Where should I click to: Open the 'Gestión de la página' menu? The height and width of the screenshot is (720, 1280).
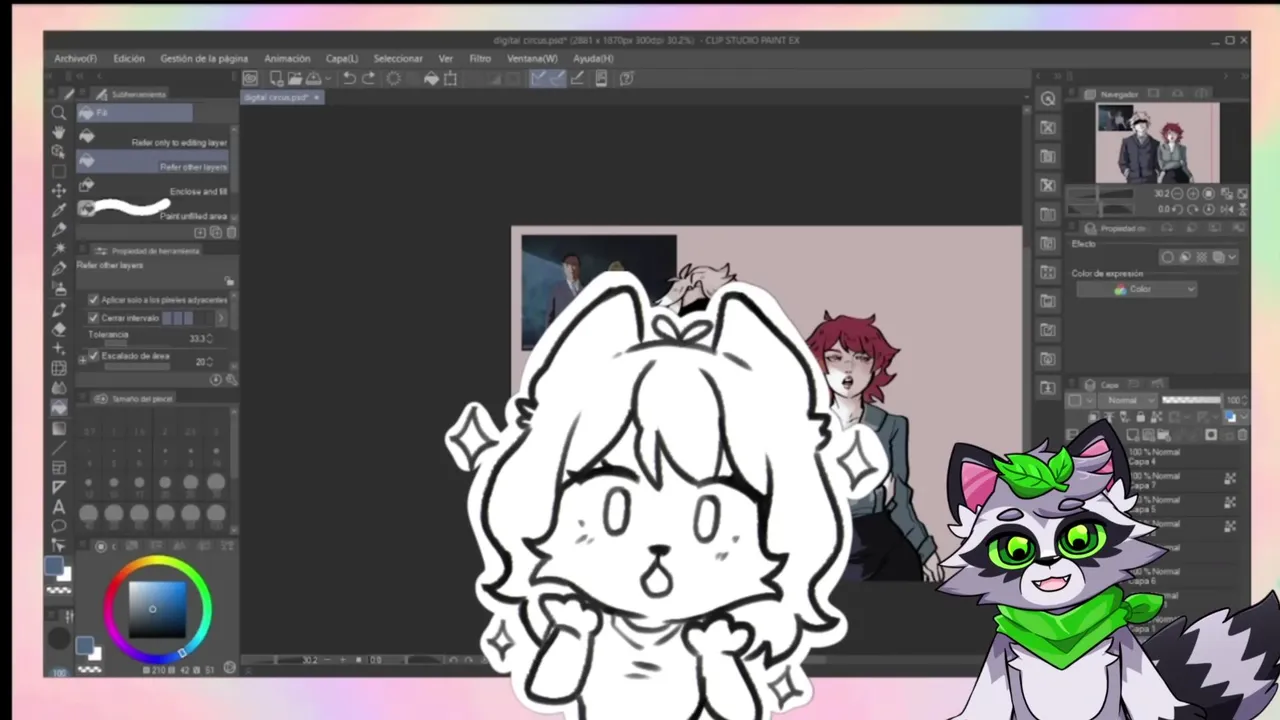(204, 58)
